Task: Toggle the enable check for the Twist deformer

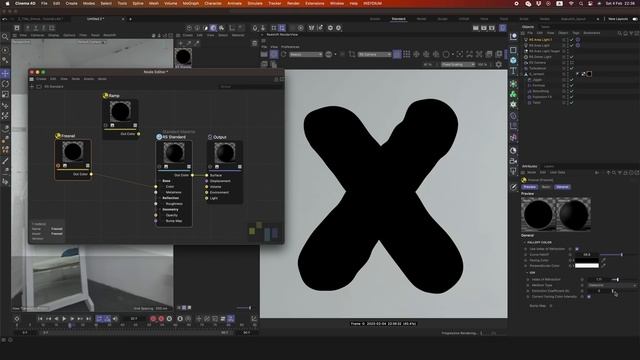Action: tap(571, 102)
